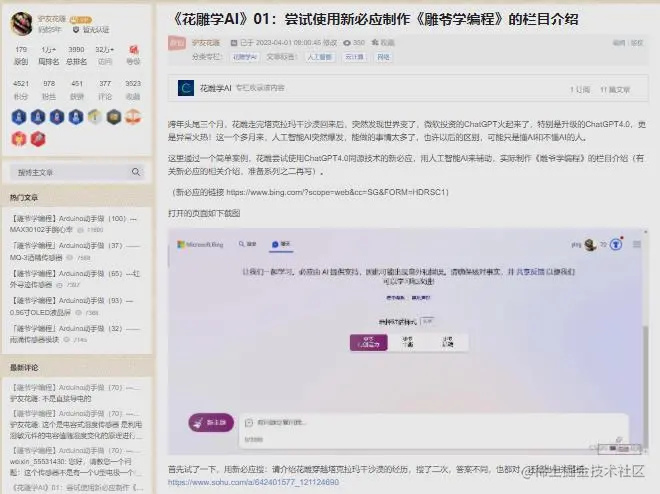Click the 3523 收藏 stat
The width and height of the screenshot is (660, 494).
133,90
